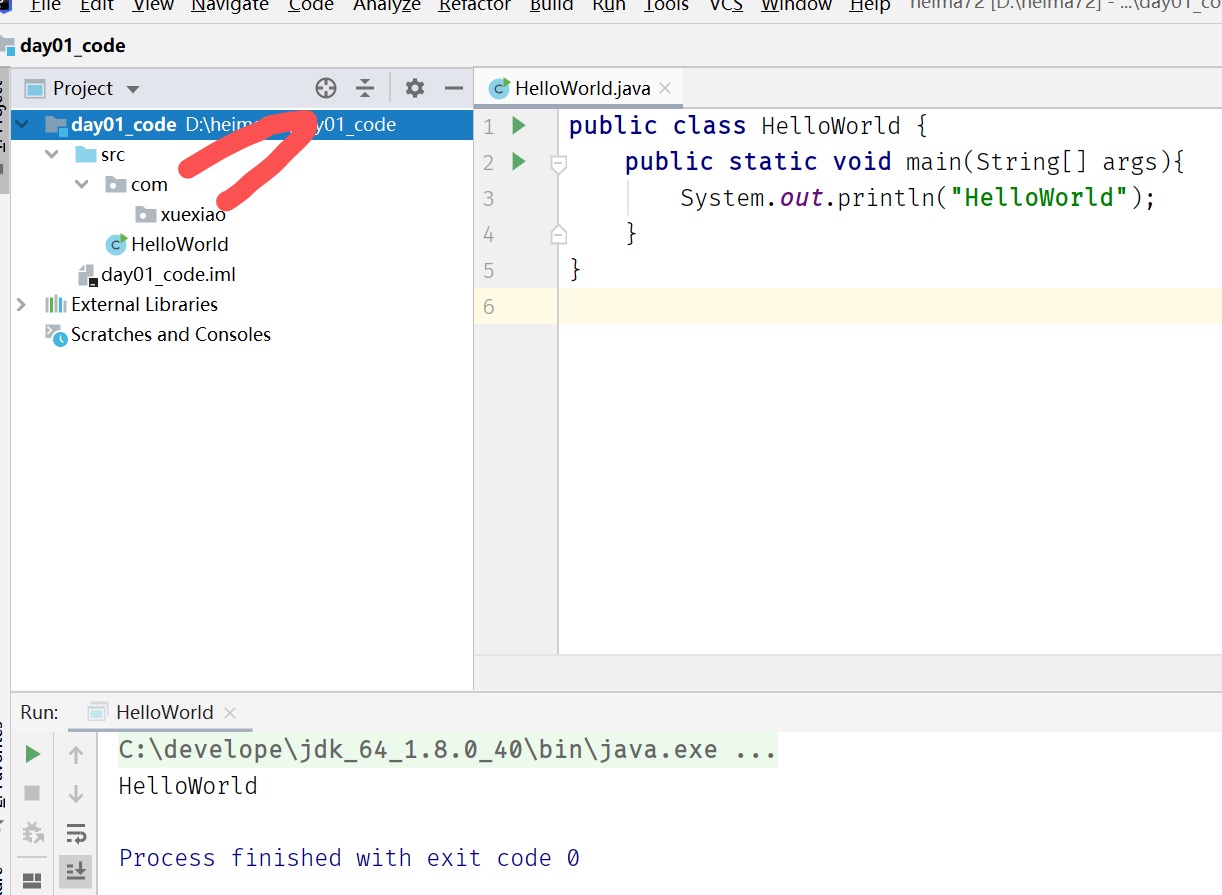Click the "HelloWorld" string literal in code

1037,198
